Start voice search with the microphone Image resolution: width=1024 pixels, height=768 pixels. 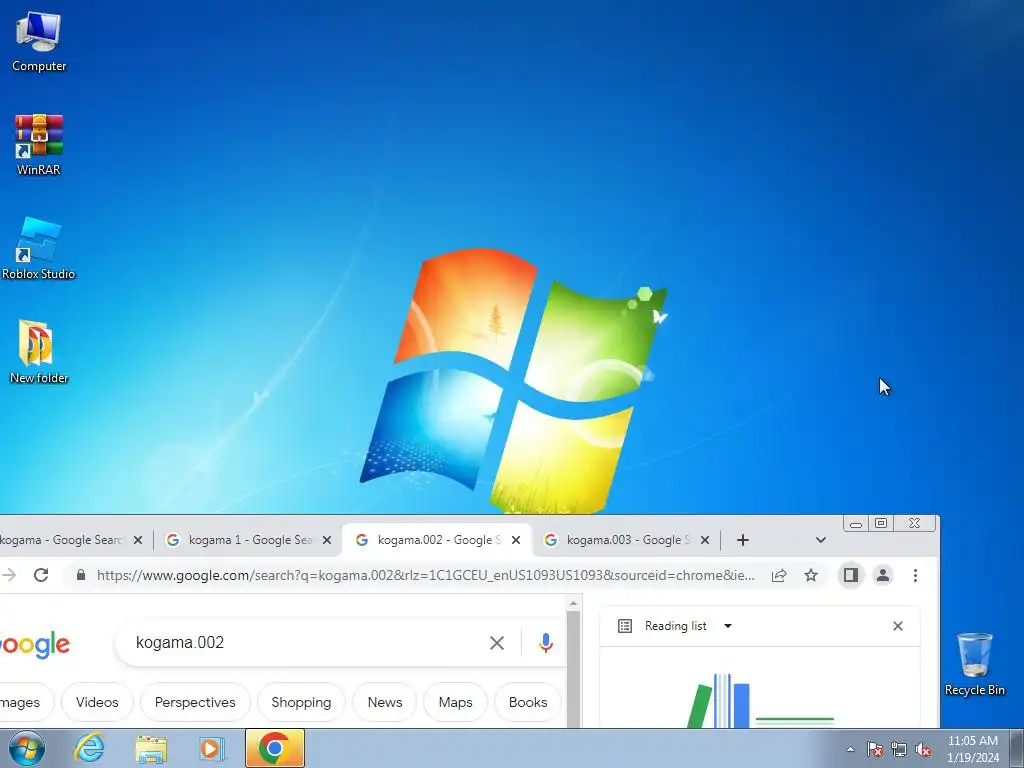click(x=545, y=643)
